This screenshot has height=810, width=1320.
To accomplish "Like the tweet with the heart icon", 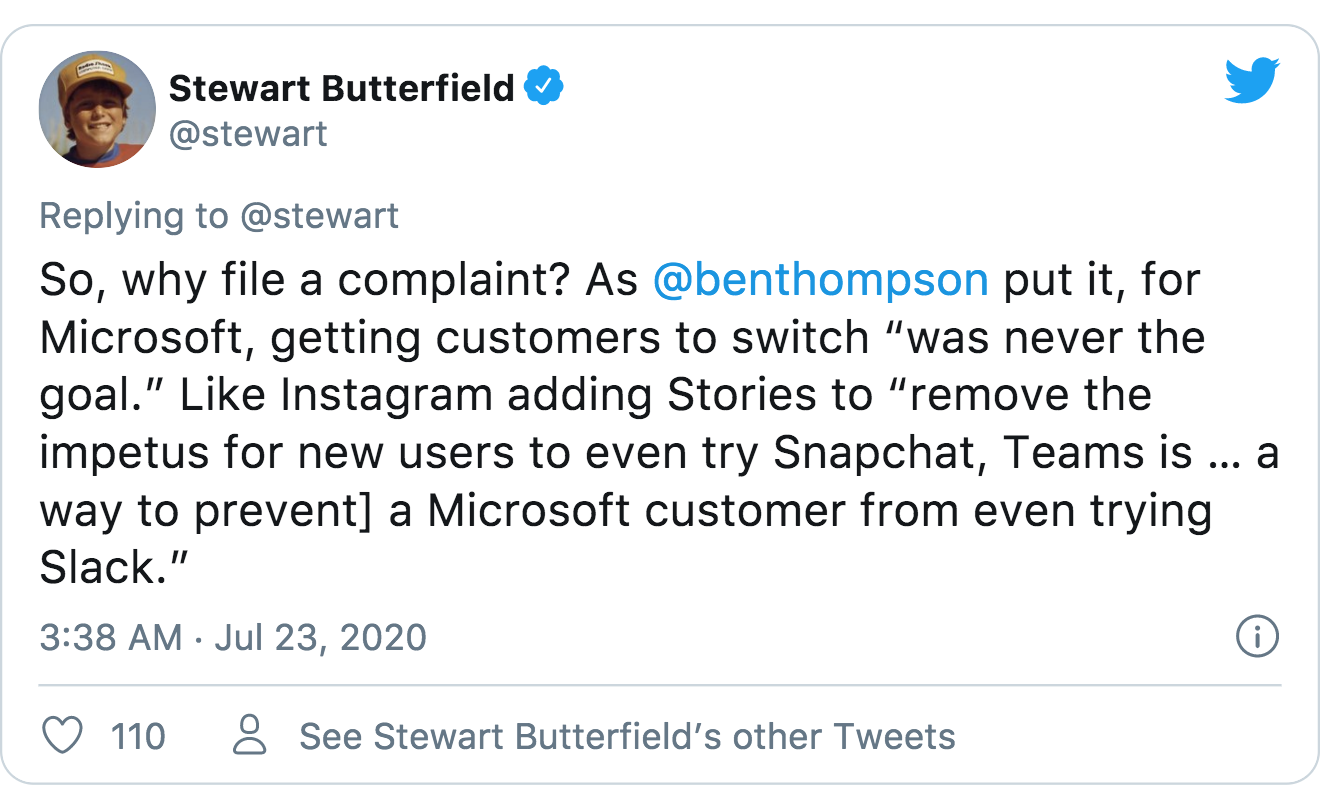I will 64,737.
